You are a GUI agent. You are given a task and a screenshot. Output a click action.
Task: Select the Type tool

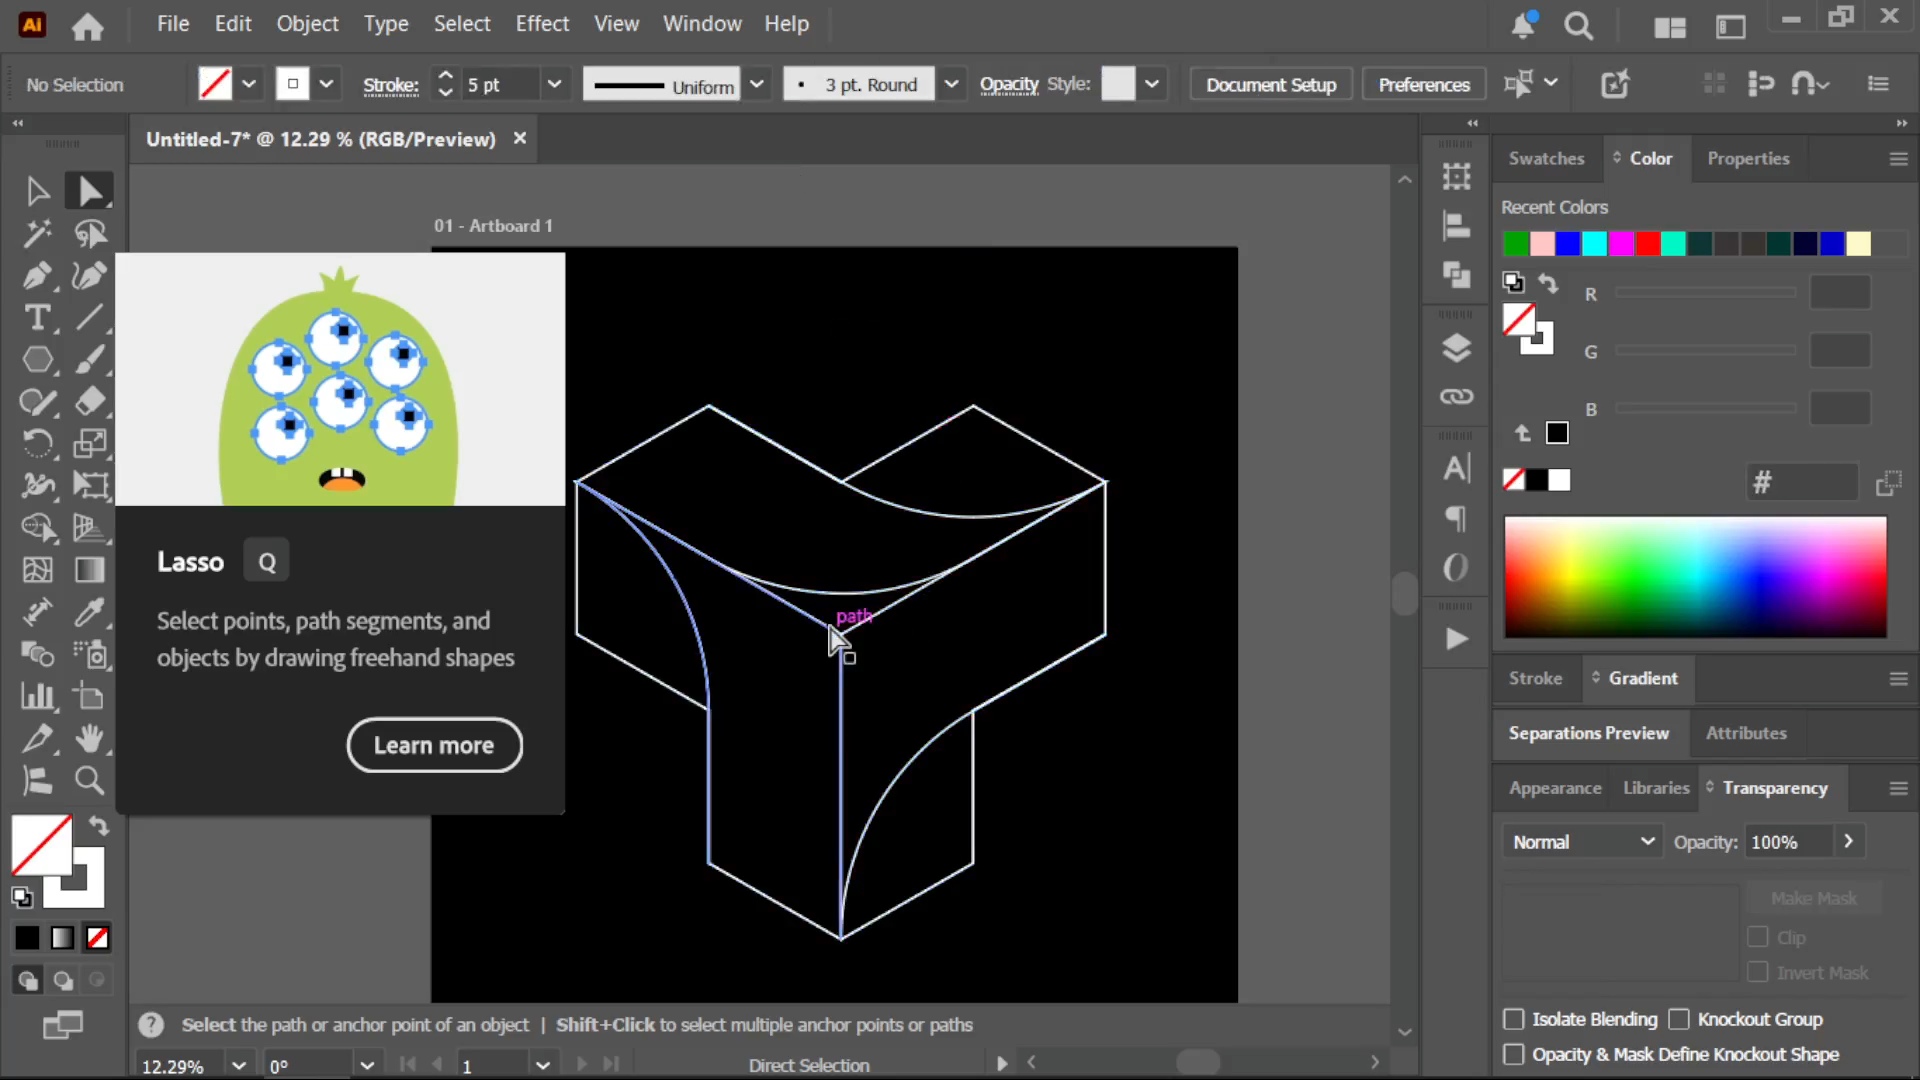(37, 317)
